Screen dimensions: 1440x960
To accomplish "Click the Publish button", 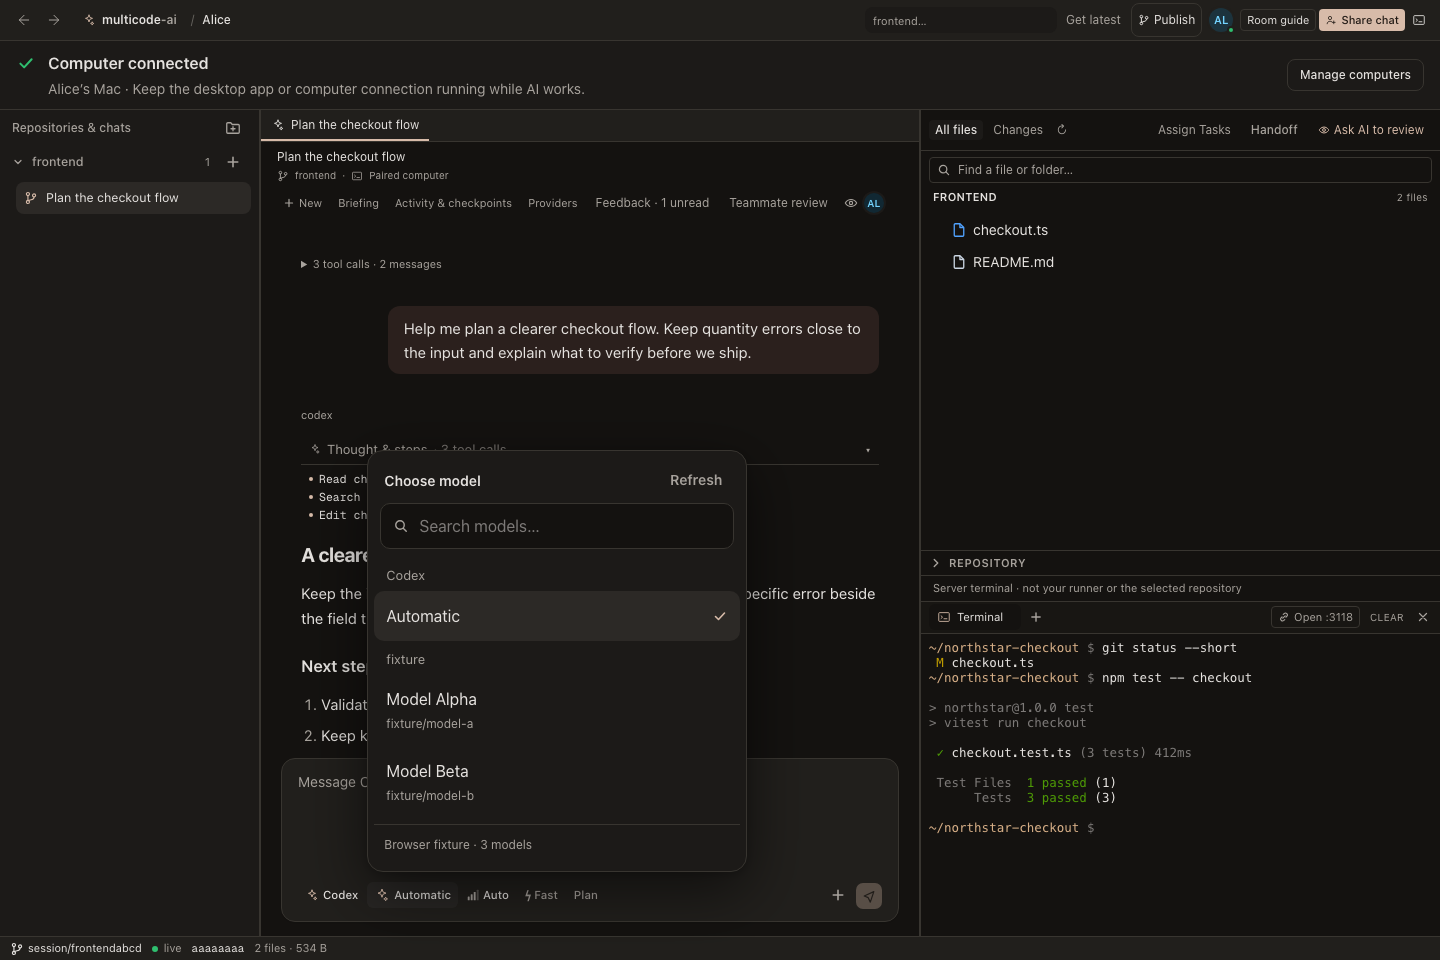I will [1166, 20].
